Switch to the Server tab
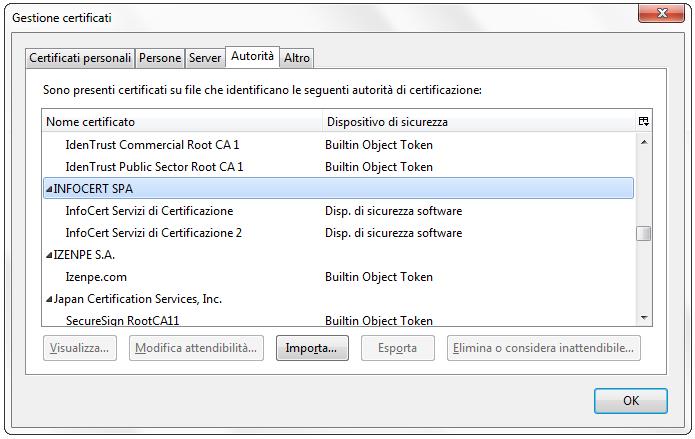Viewport: 695px width, 439px height. coord(205,58)
